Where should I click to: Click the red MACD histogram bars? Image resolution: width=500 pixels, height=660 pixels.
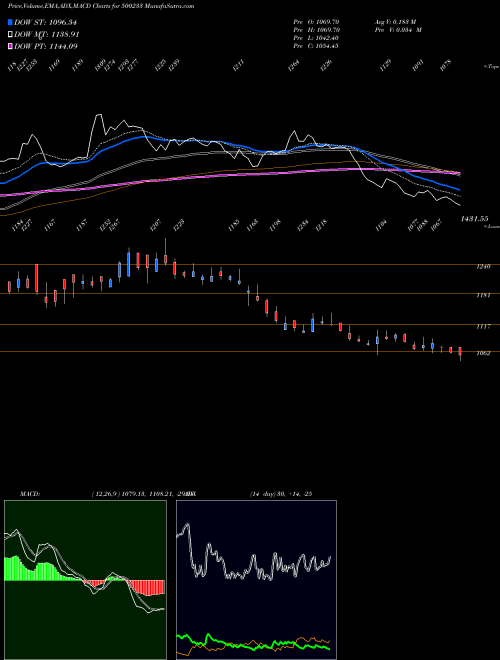(x=147, y=588)
